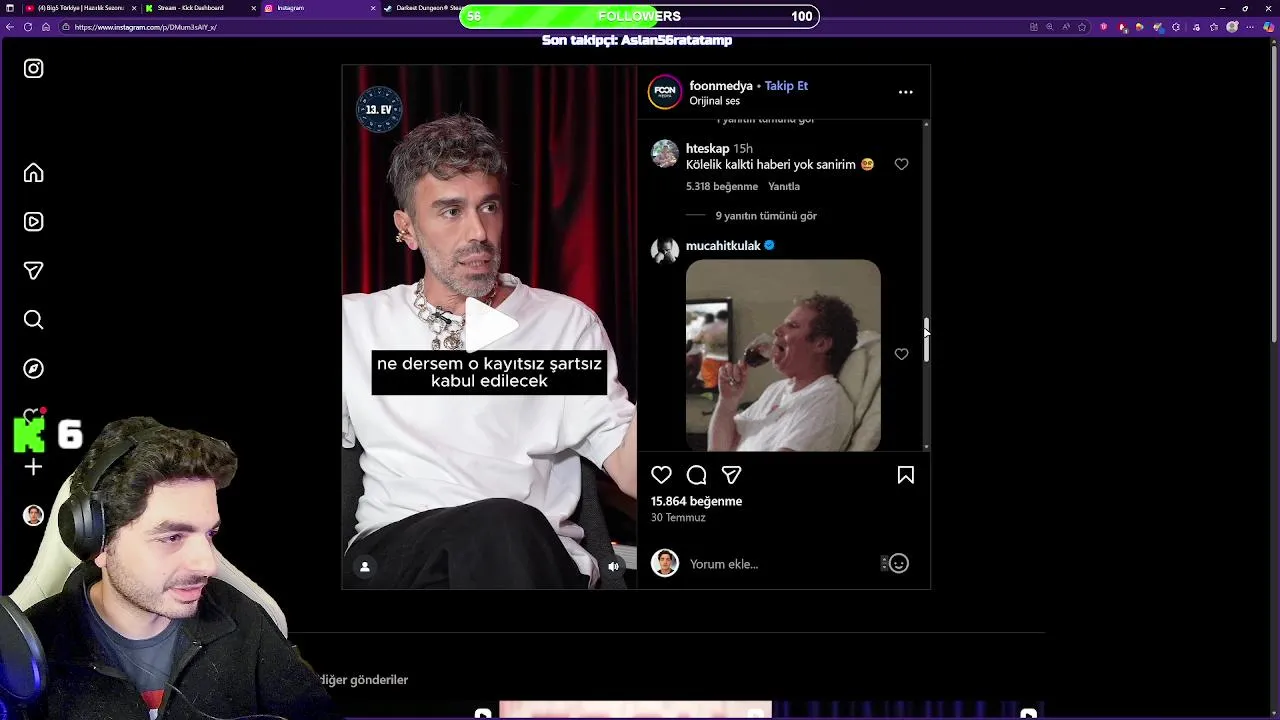Reload the current page
The image size is (1280, 720).
[x=27, y=27]
